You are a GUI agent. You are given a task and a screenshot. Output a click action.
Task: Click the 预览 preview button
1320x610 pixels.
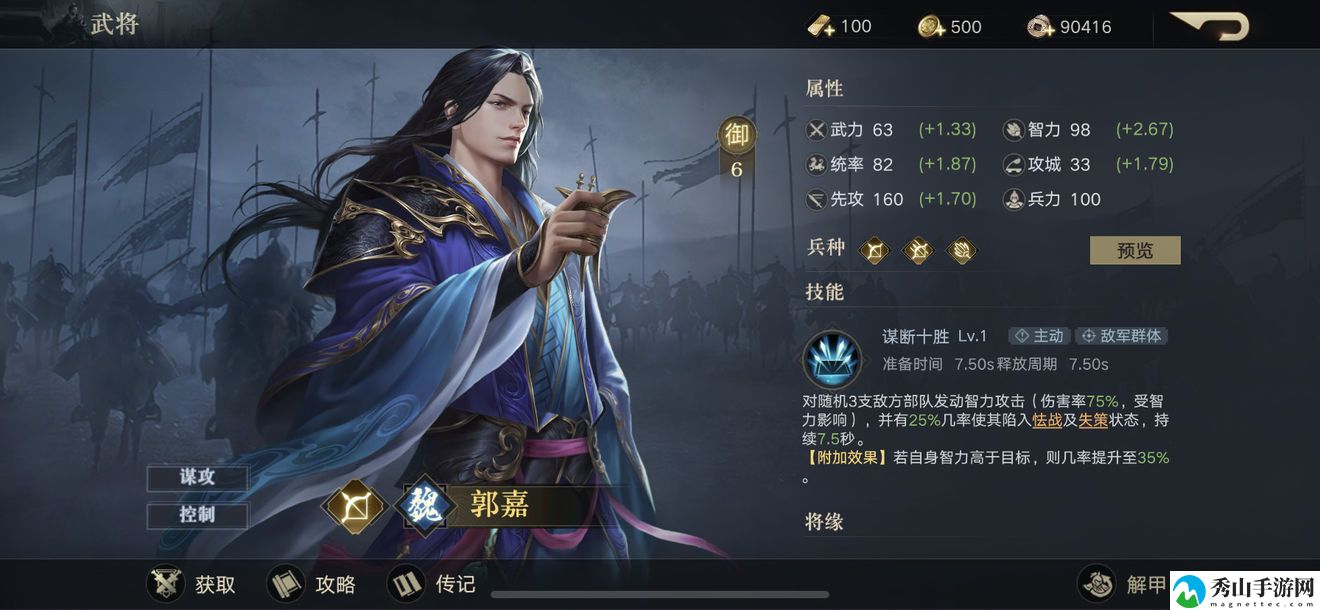click(x=1135, y=250)
